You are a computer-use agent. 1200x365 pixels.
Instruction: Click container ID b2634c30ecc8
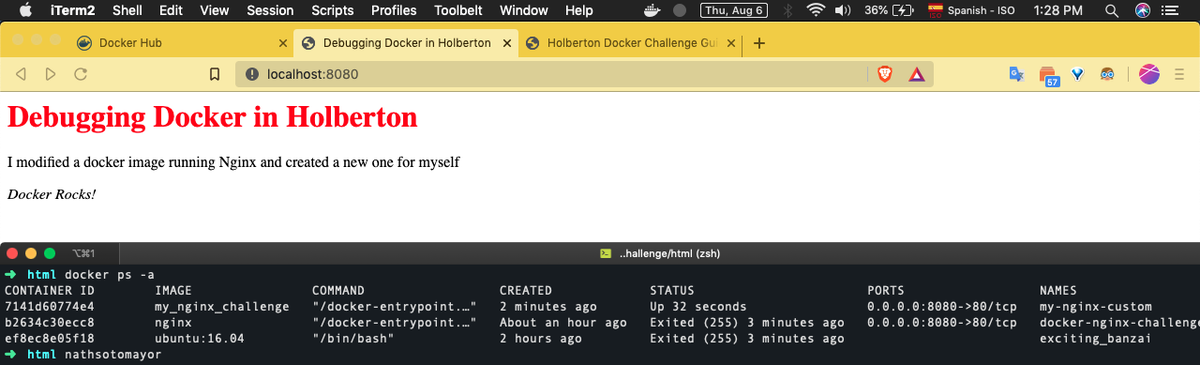point(49,322)
